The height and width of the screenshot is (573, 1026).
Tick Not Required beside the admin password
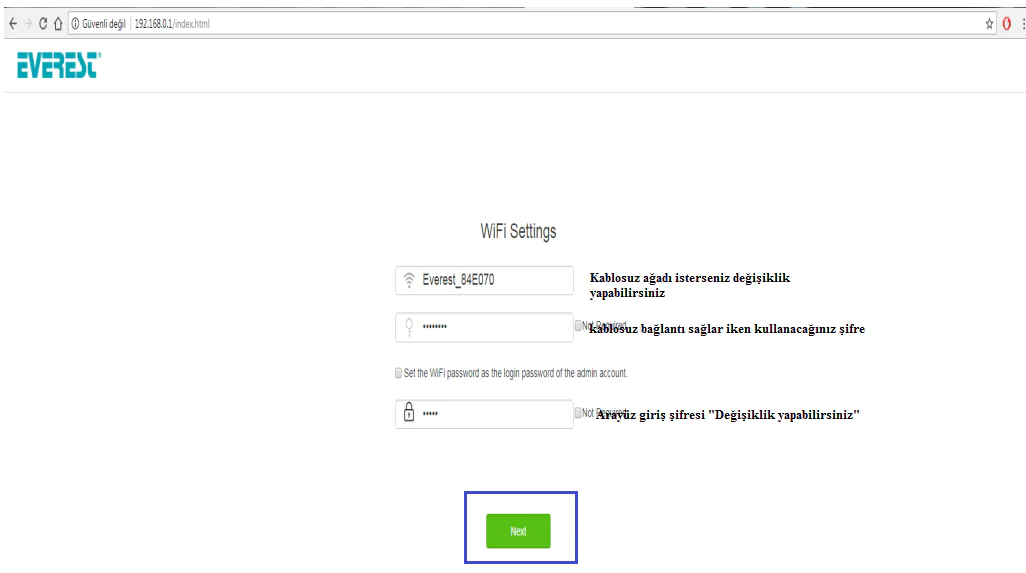pyautogui.click(x=579, y=412)
